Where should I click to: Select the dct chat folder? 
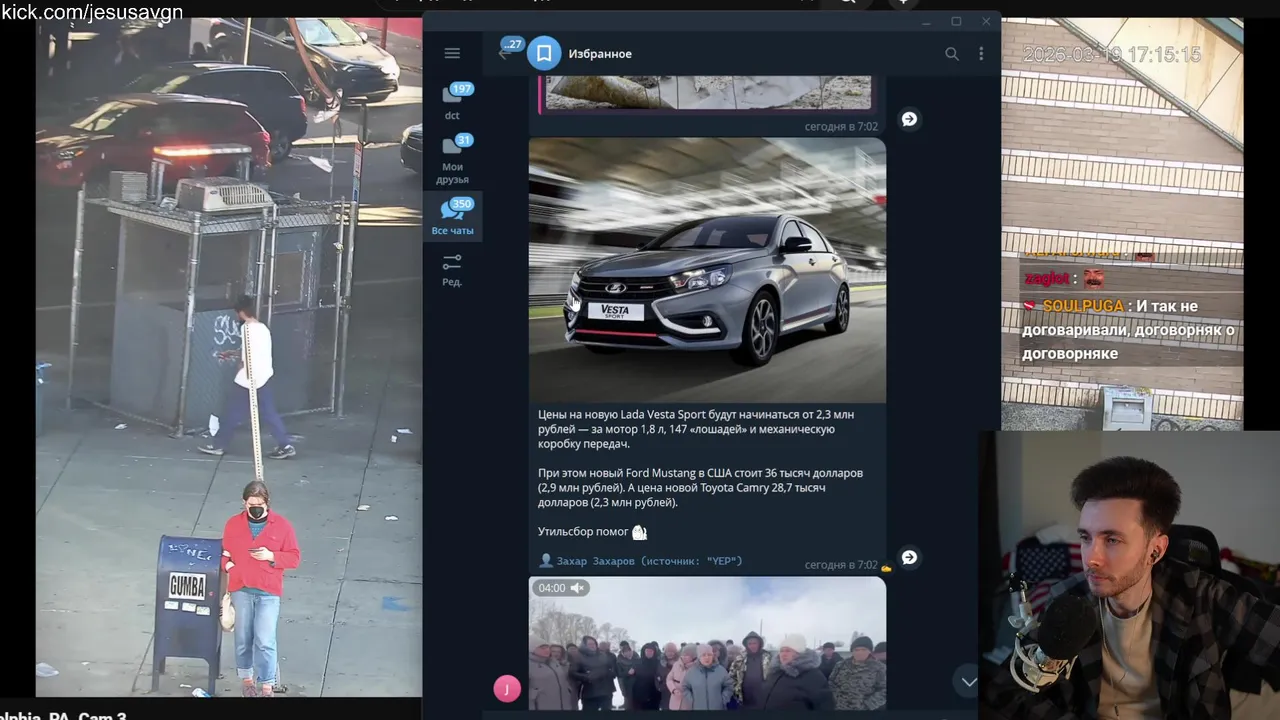452,102
